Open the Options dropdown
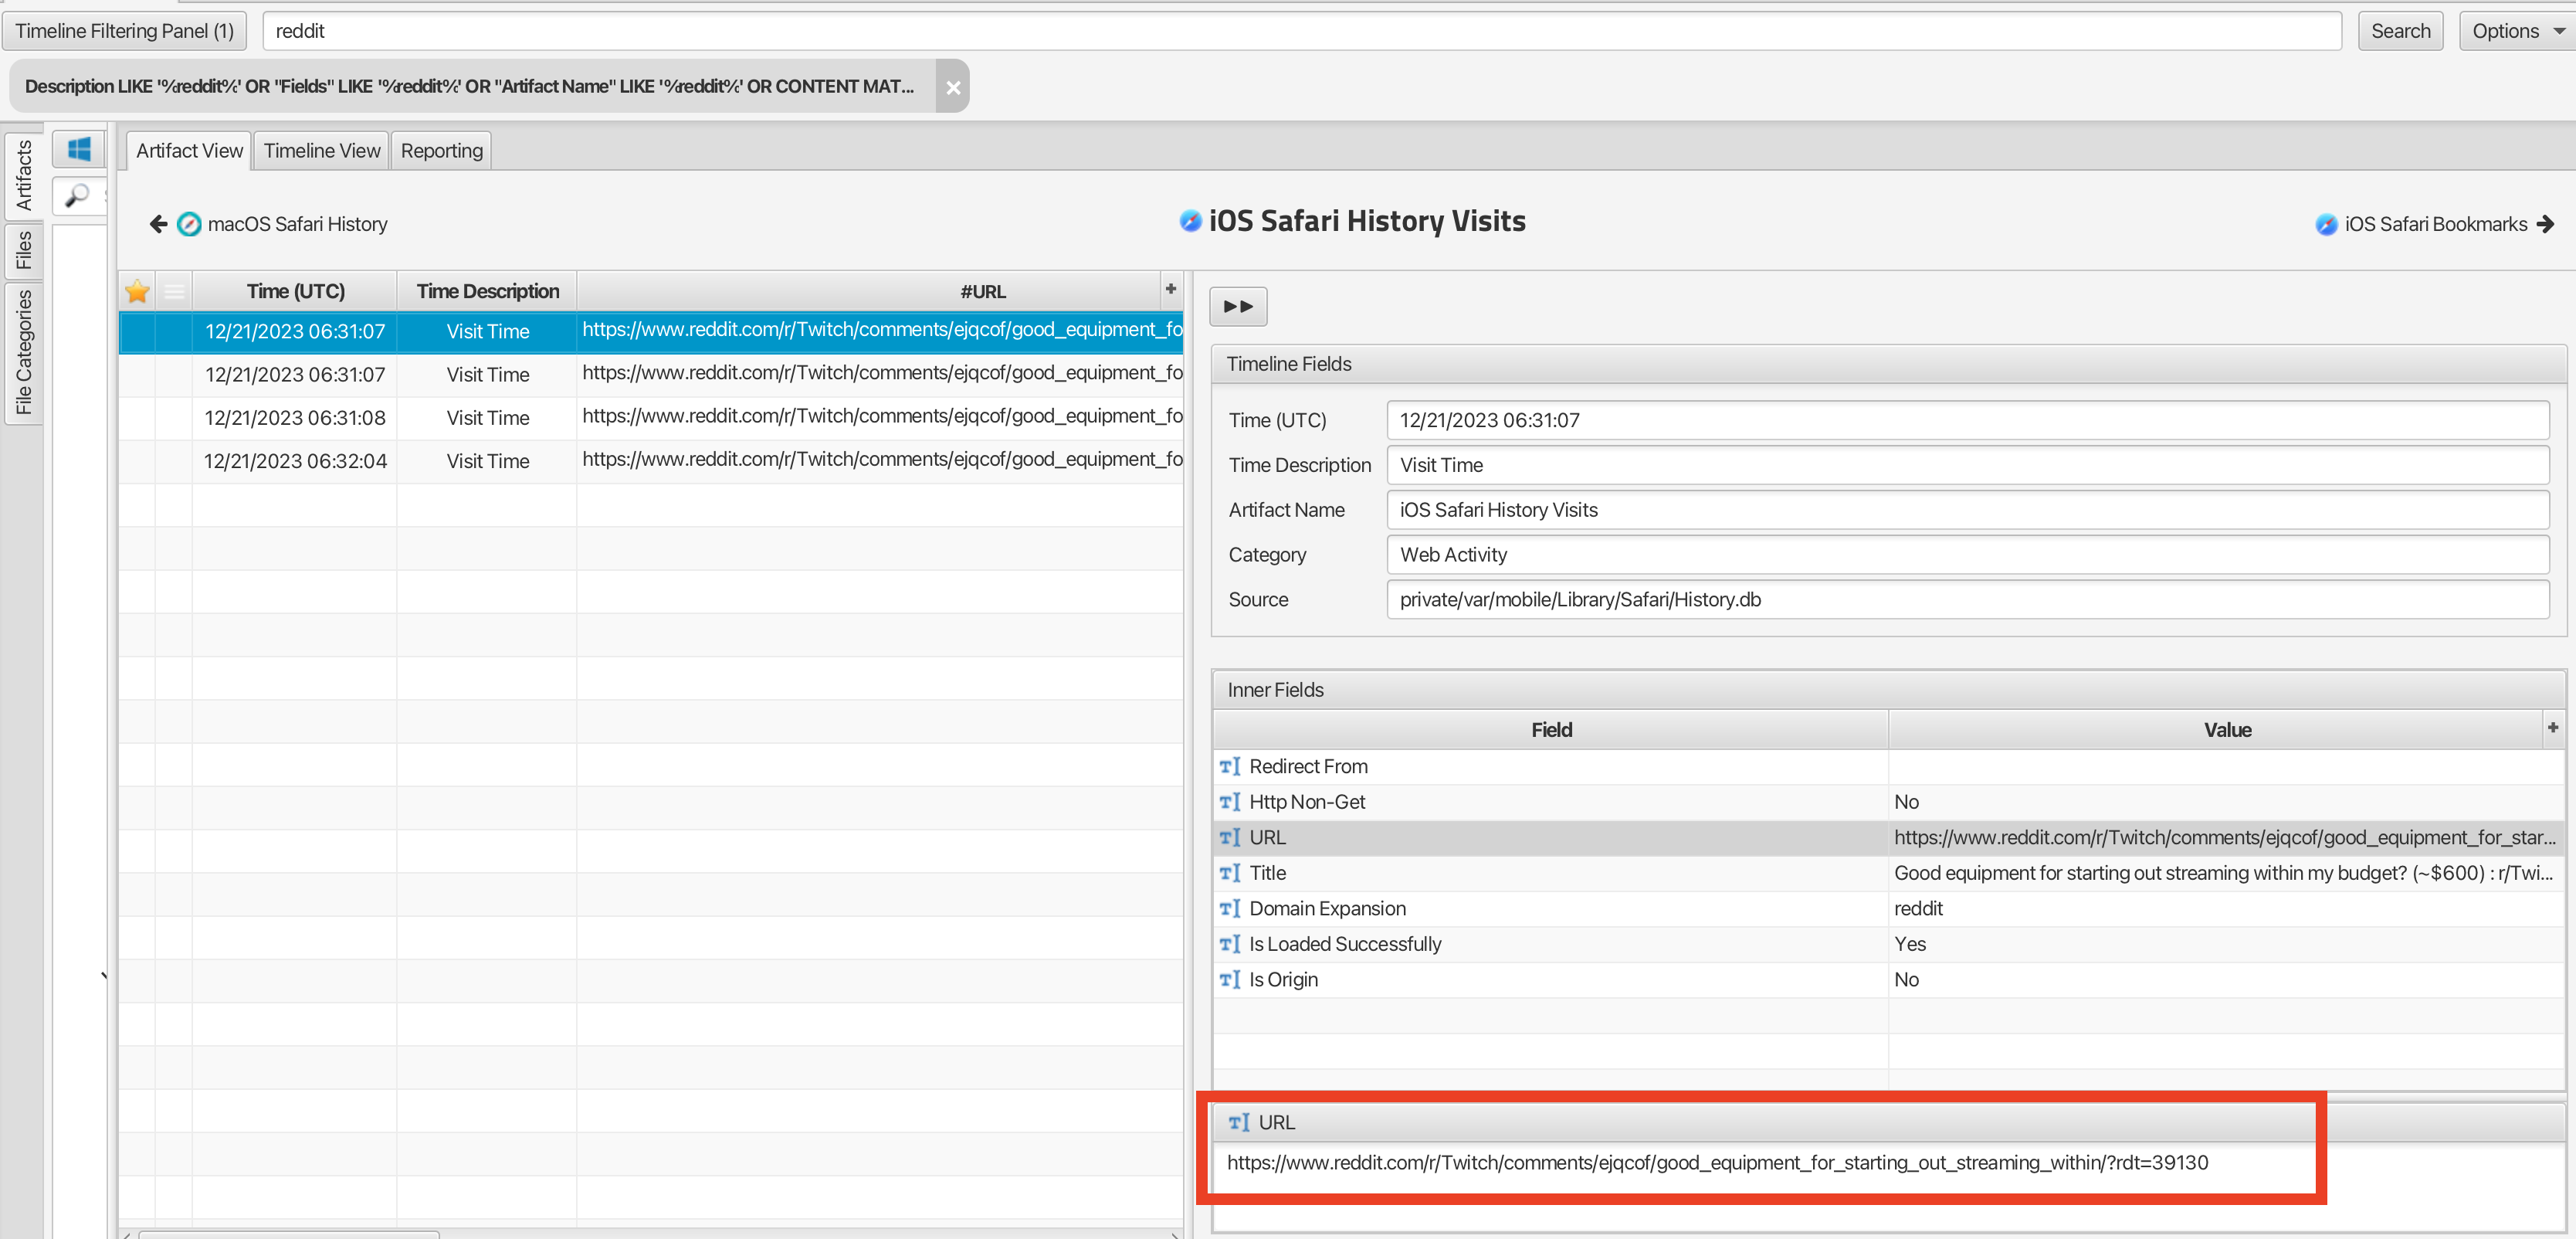 point(2517,31)
